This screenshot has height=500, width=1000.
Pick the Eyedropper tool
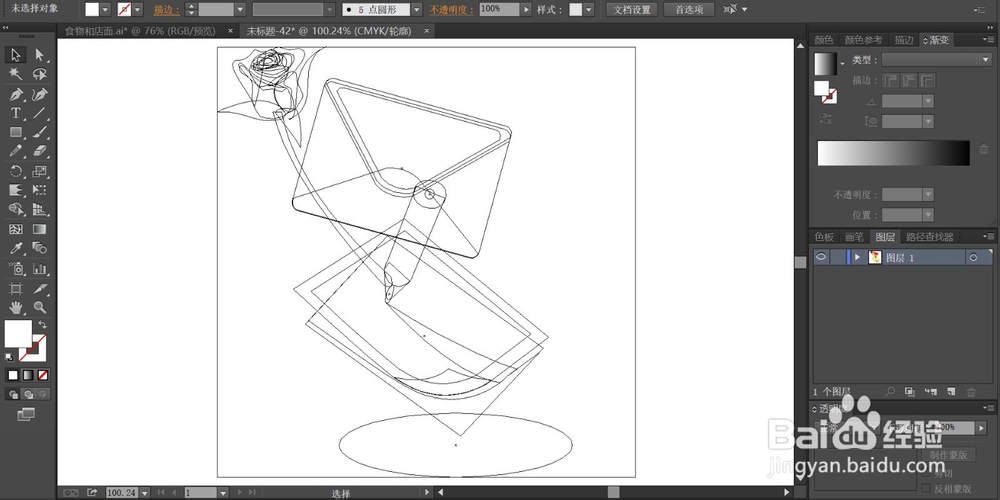(16, 248)
